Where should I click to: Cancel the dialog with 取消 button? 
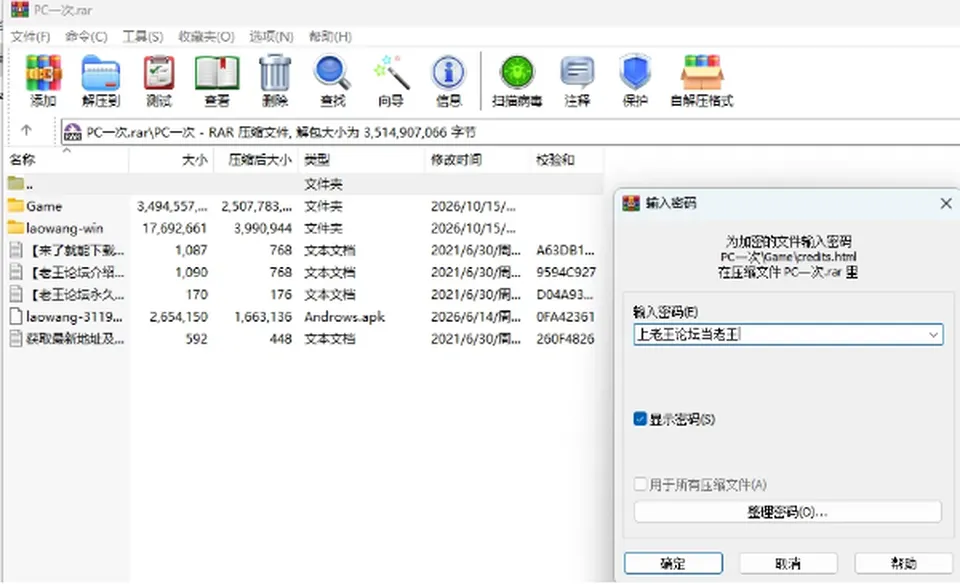pyautogui.click(x=788, y=563)
